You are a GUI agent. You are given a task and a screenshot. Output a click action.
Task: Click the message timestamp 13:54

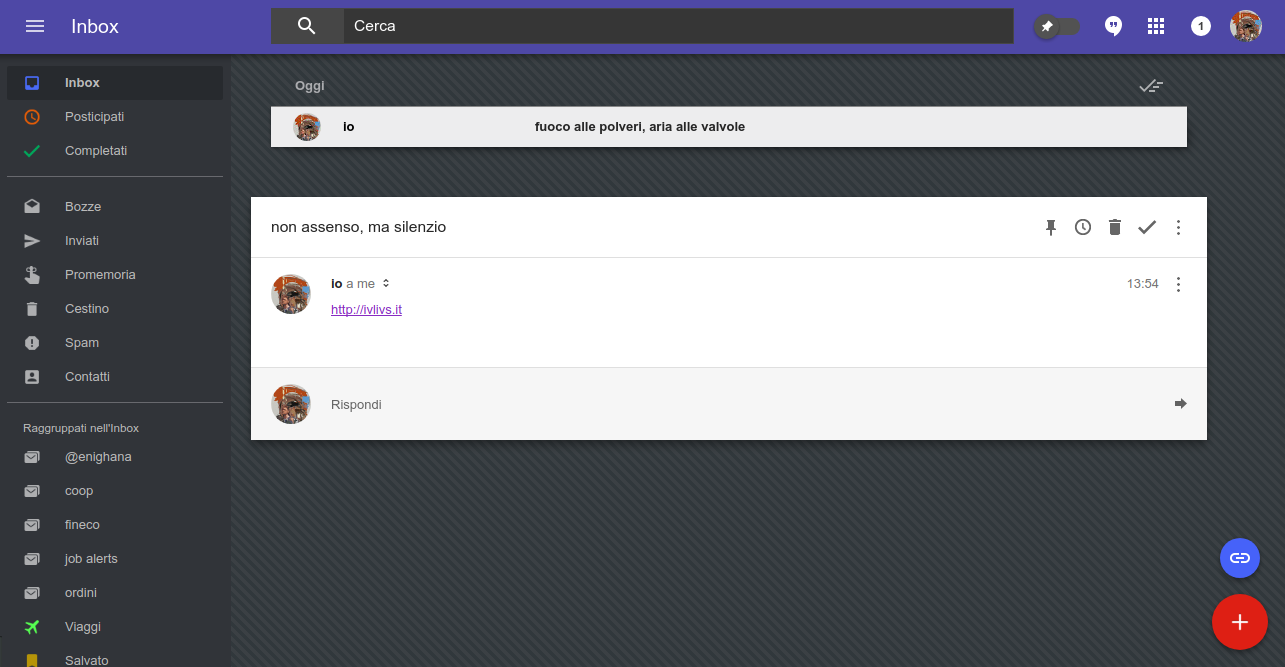1143,284
